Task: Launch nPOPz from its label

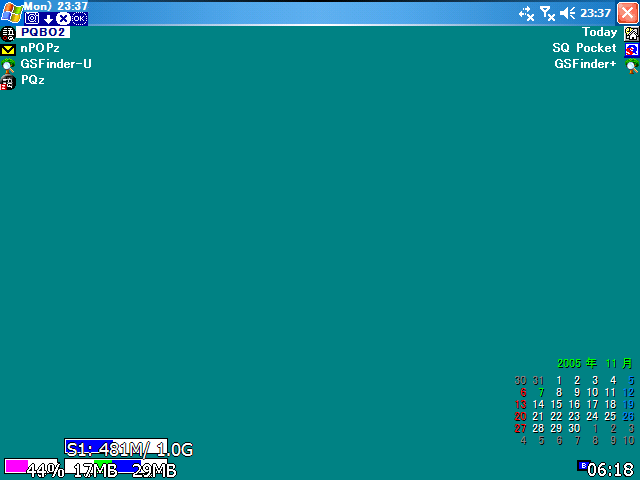Action: 40,48
